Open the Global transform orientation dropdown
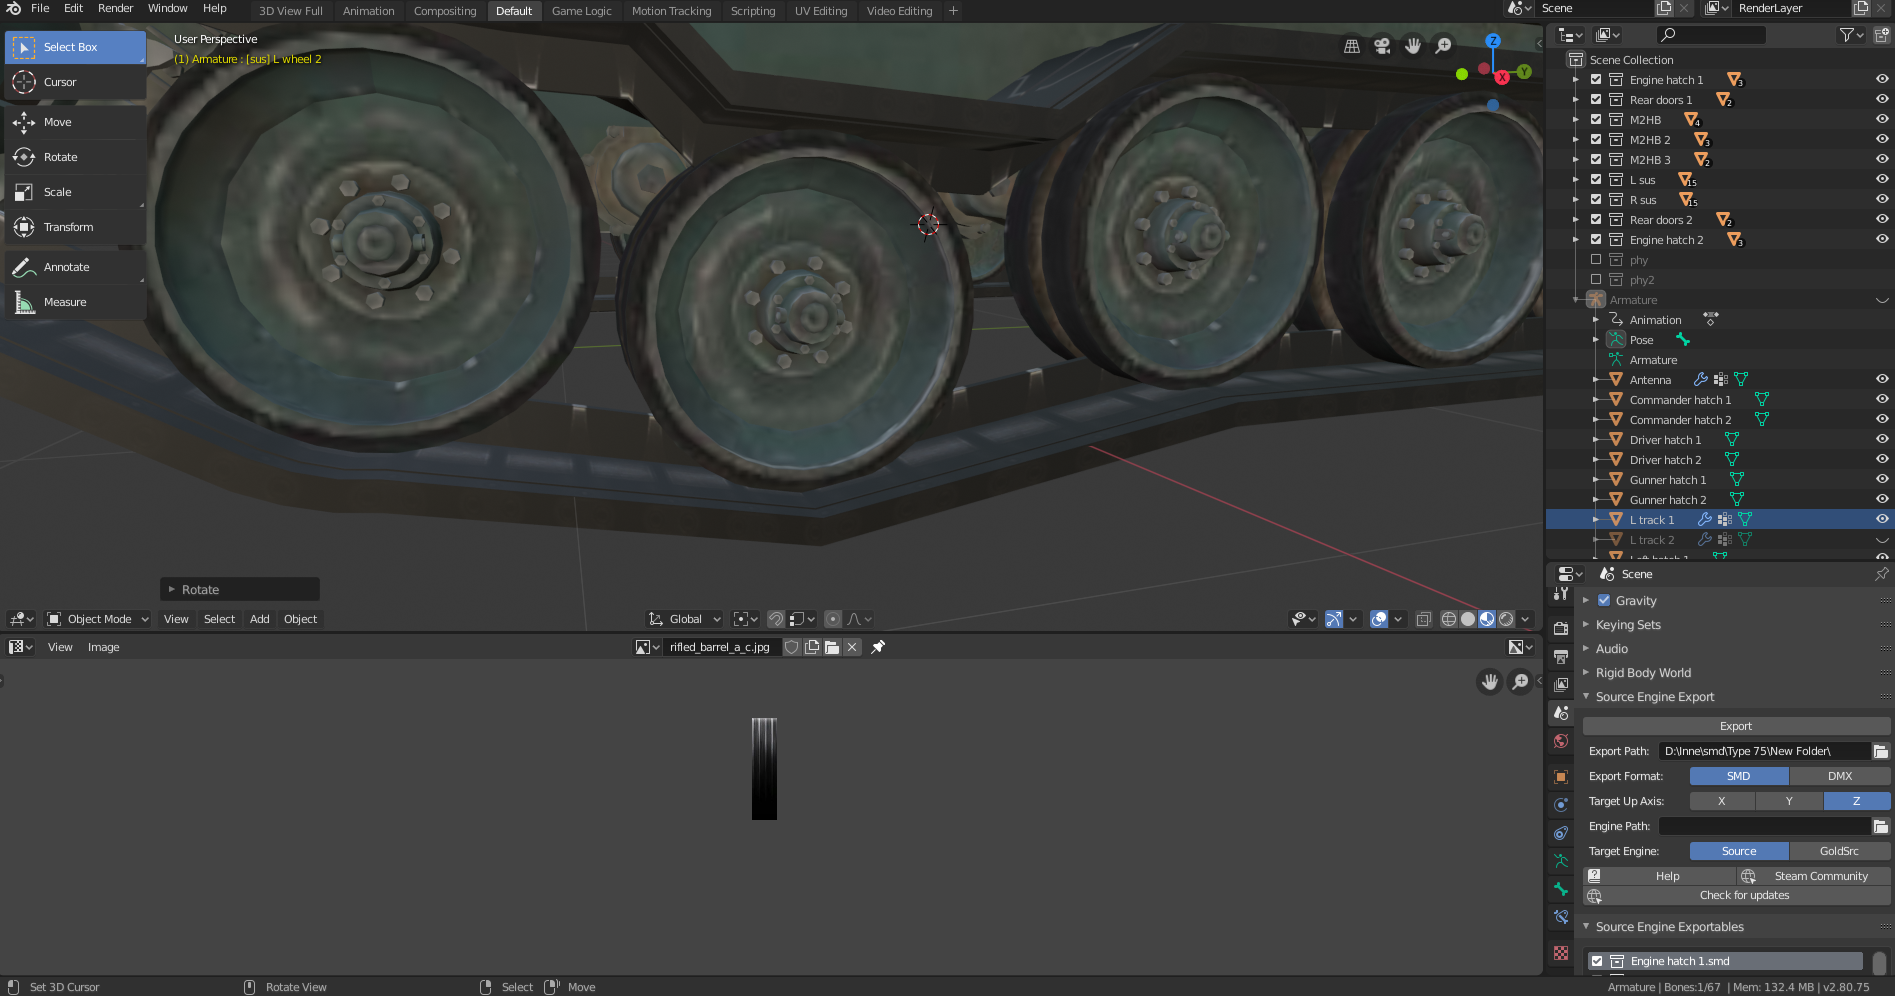Screen dimensions: 1895x996 coord(684,619)
